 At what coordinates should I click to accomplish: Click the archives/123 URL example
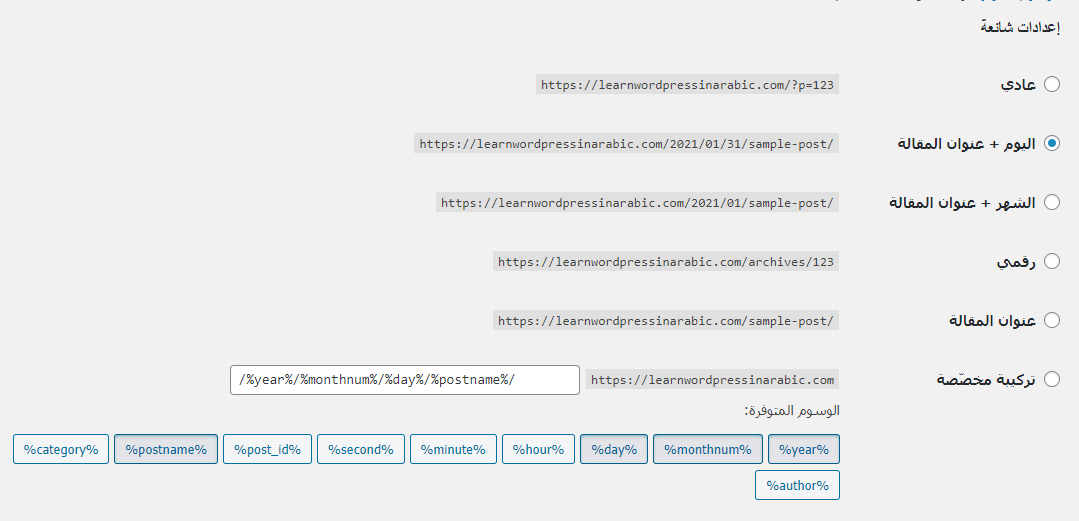[x=665, y=262]
